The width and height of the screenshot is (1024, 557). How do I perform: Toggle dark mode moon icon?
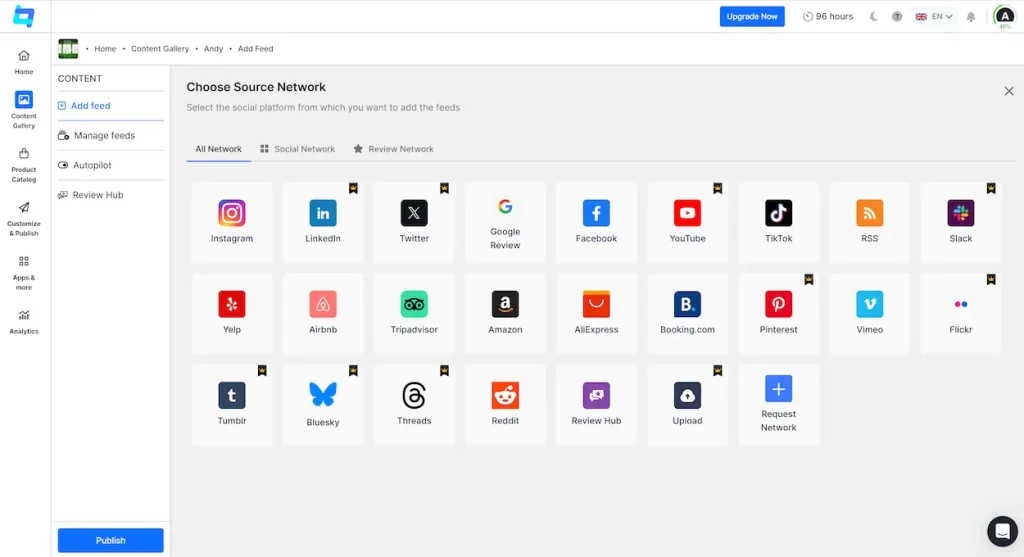(874, 16)
